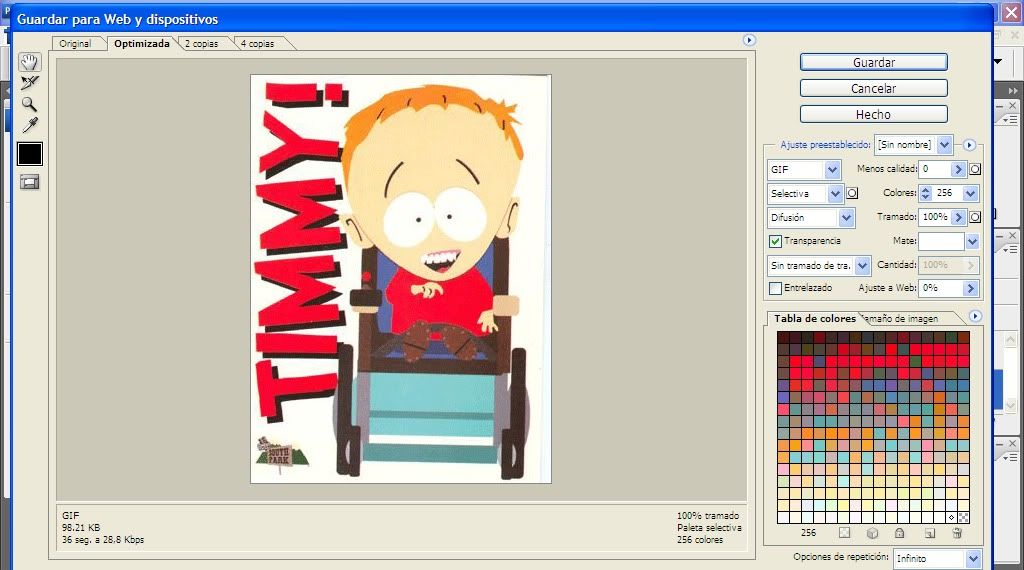1024x570 pixels.
Task: Lock selected color padlock icon
Action: coord(899,533)
